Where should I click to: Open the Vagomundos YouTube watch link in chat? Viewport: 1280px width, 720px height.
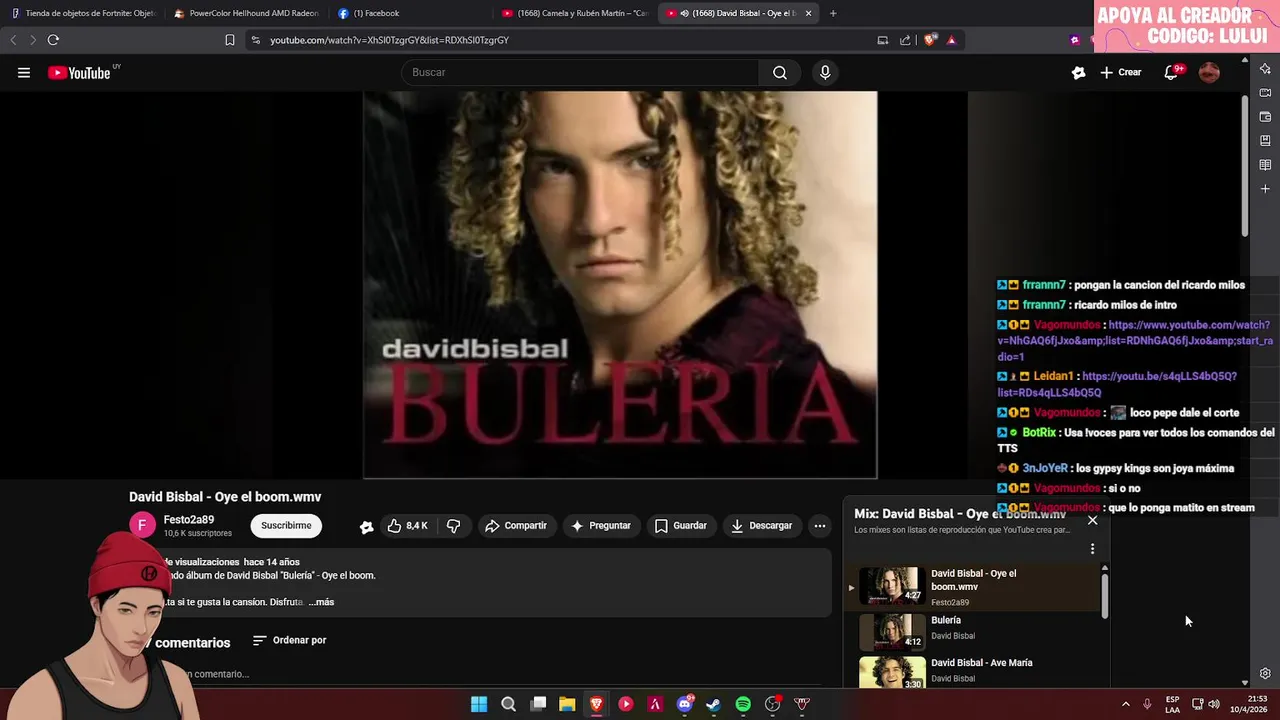(x=1135, y=341)
